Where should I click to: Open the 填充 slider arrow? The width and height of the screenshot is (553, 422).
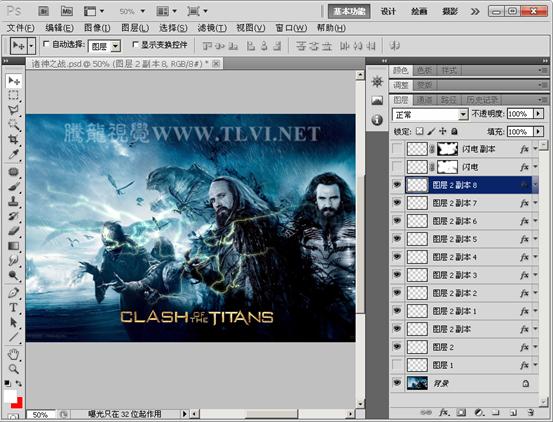pos(538,132)
